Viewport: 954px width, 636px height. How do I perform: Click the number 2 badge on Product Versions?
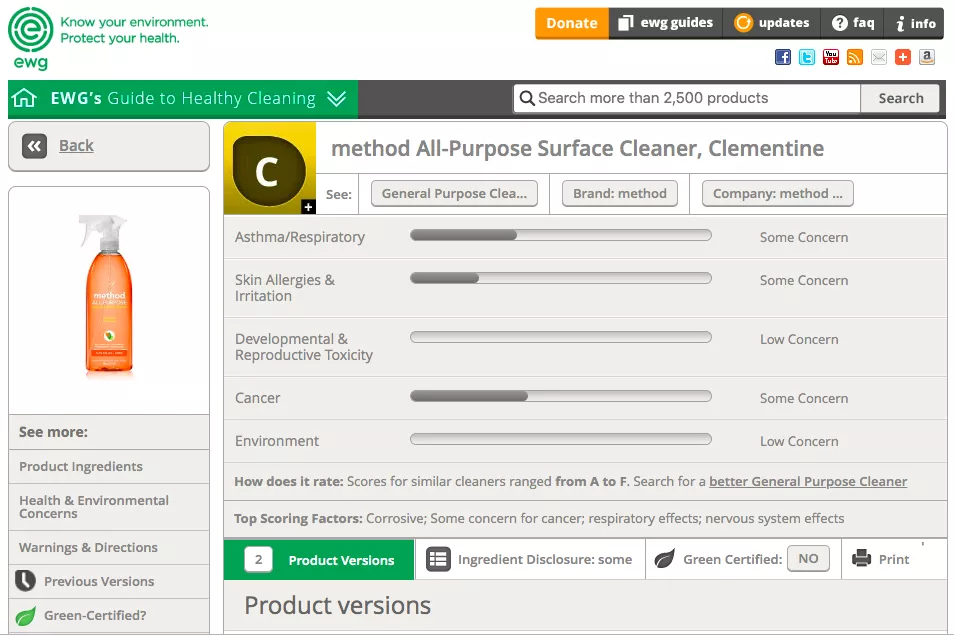point(259,559)
